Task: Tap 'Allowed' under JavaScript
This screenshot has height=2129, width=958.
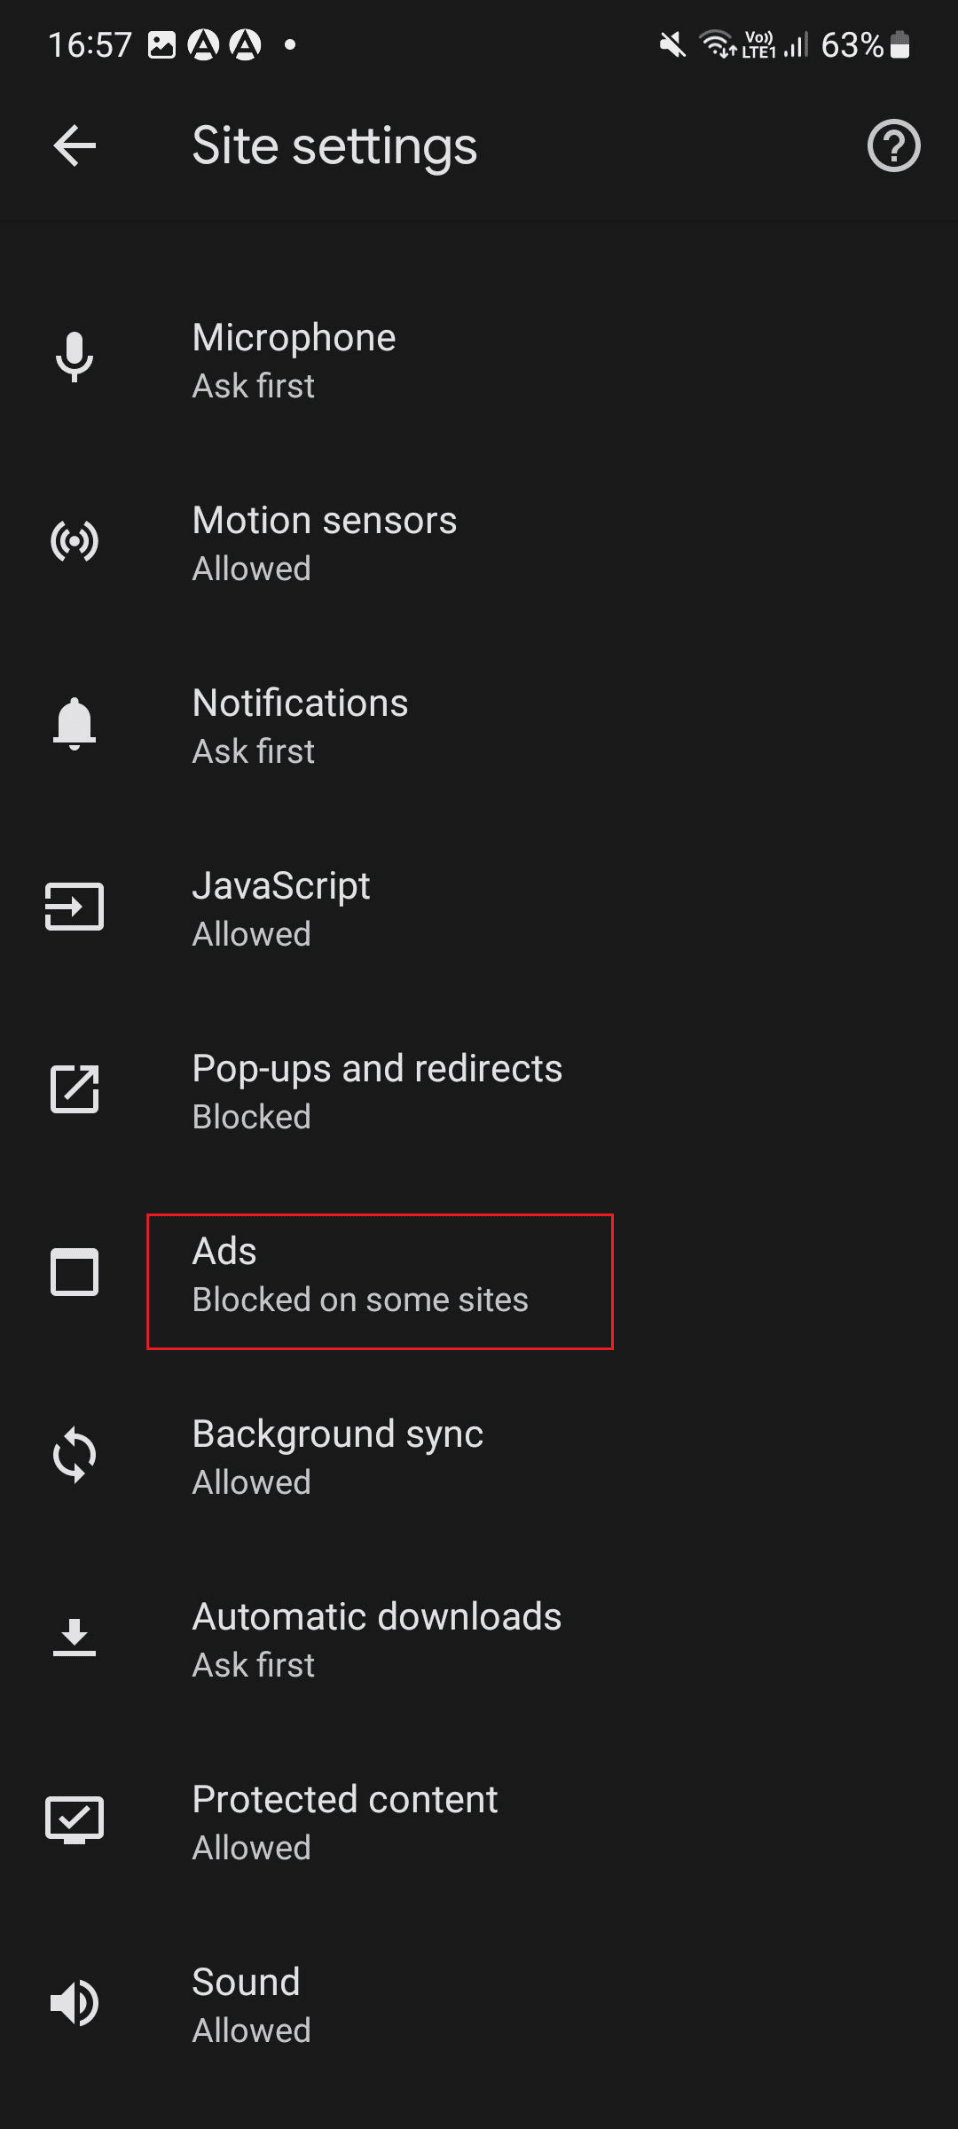Action: click(252, 934)
